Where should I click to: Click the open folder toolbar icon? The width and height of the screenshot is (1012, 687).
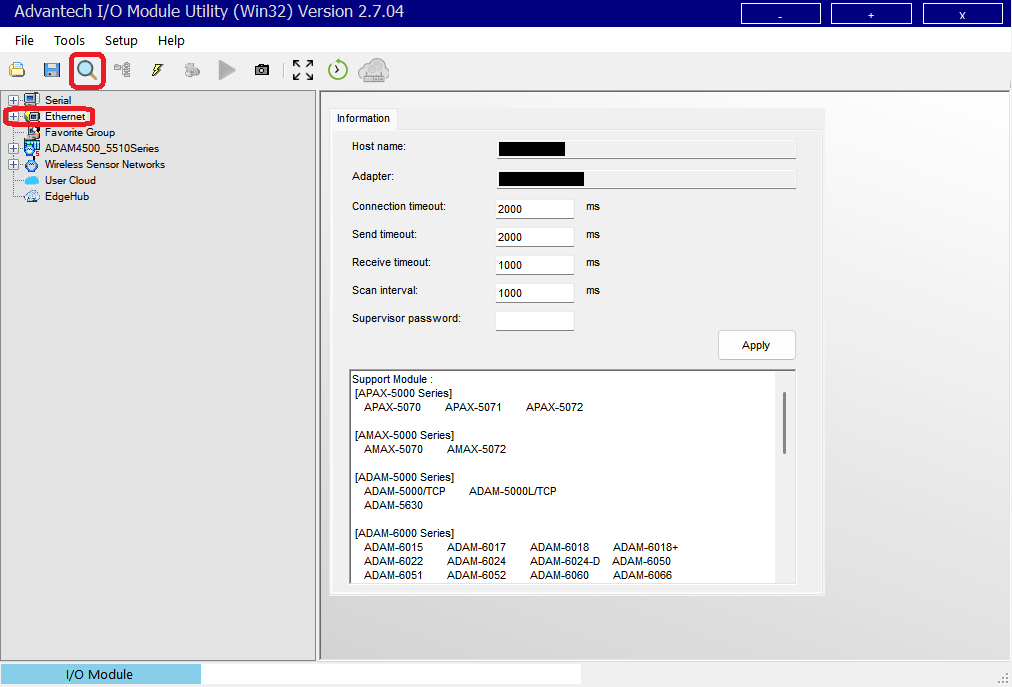[17, 70]
